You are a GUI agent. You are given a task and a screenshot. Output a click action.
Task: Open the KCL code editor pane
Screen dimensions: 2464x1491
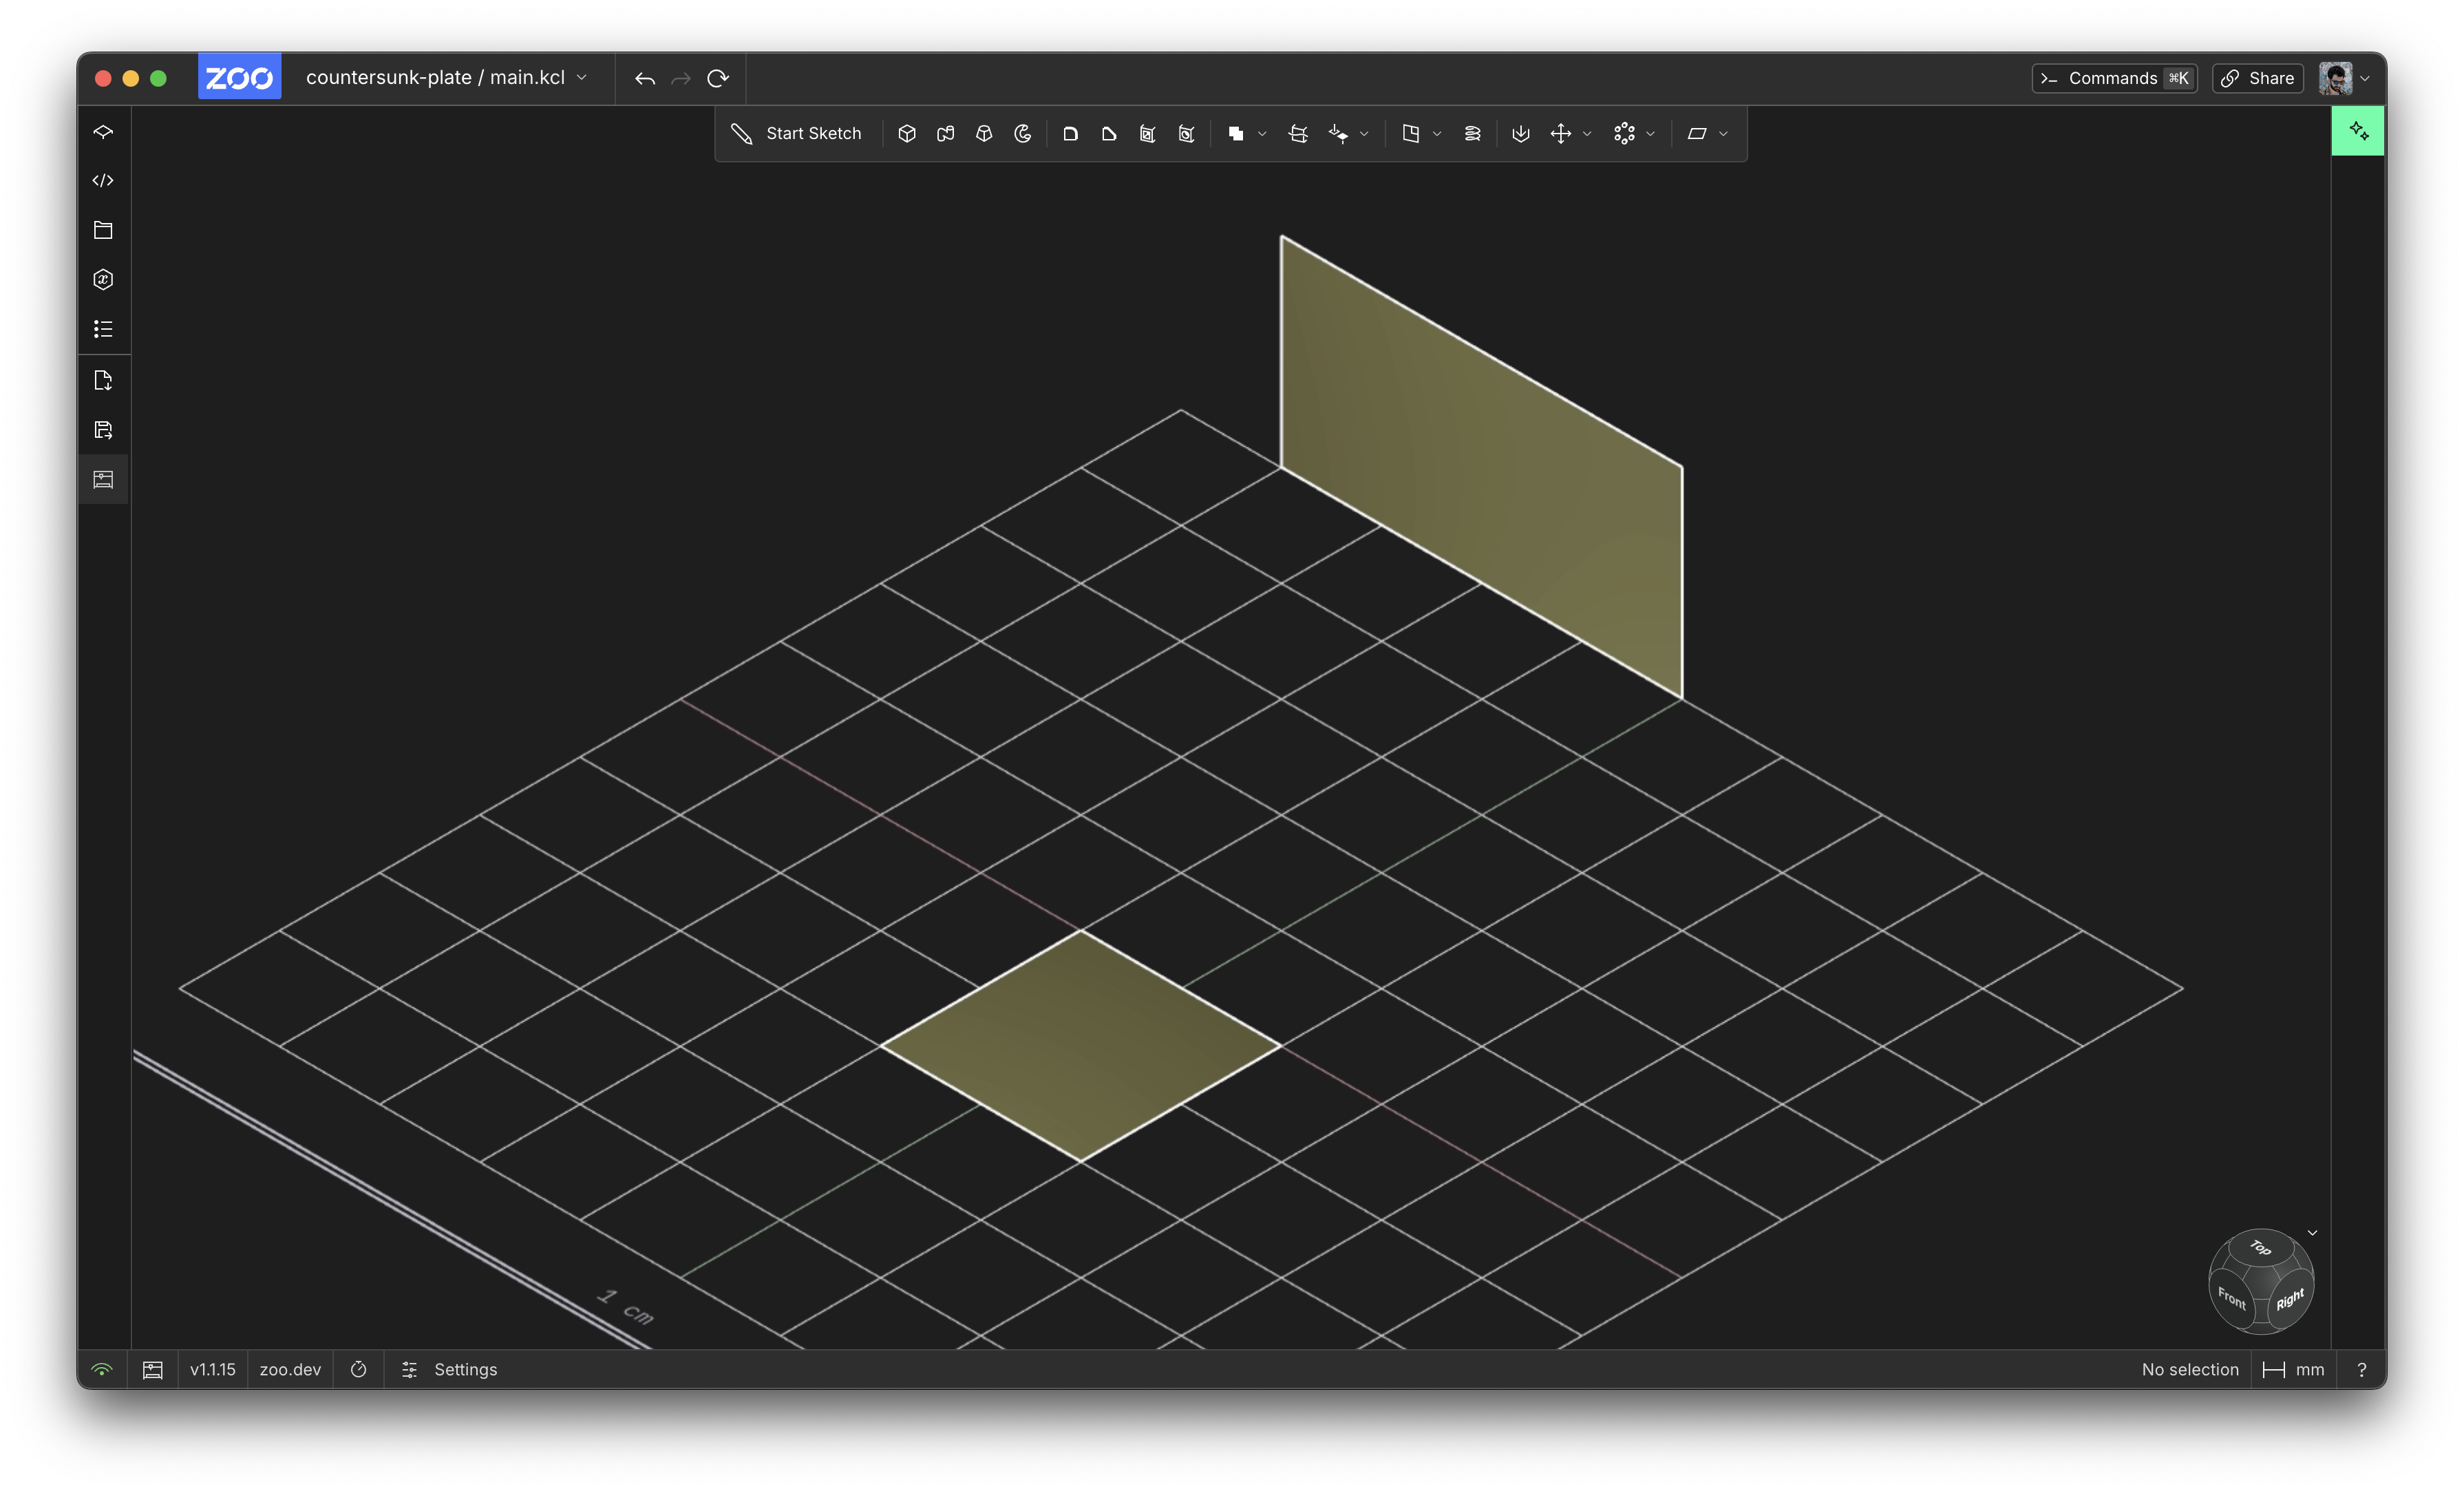103,181
